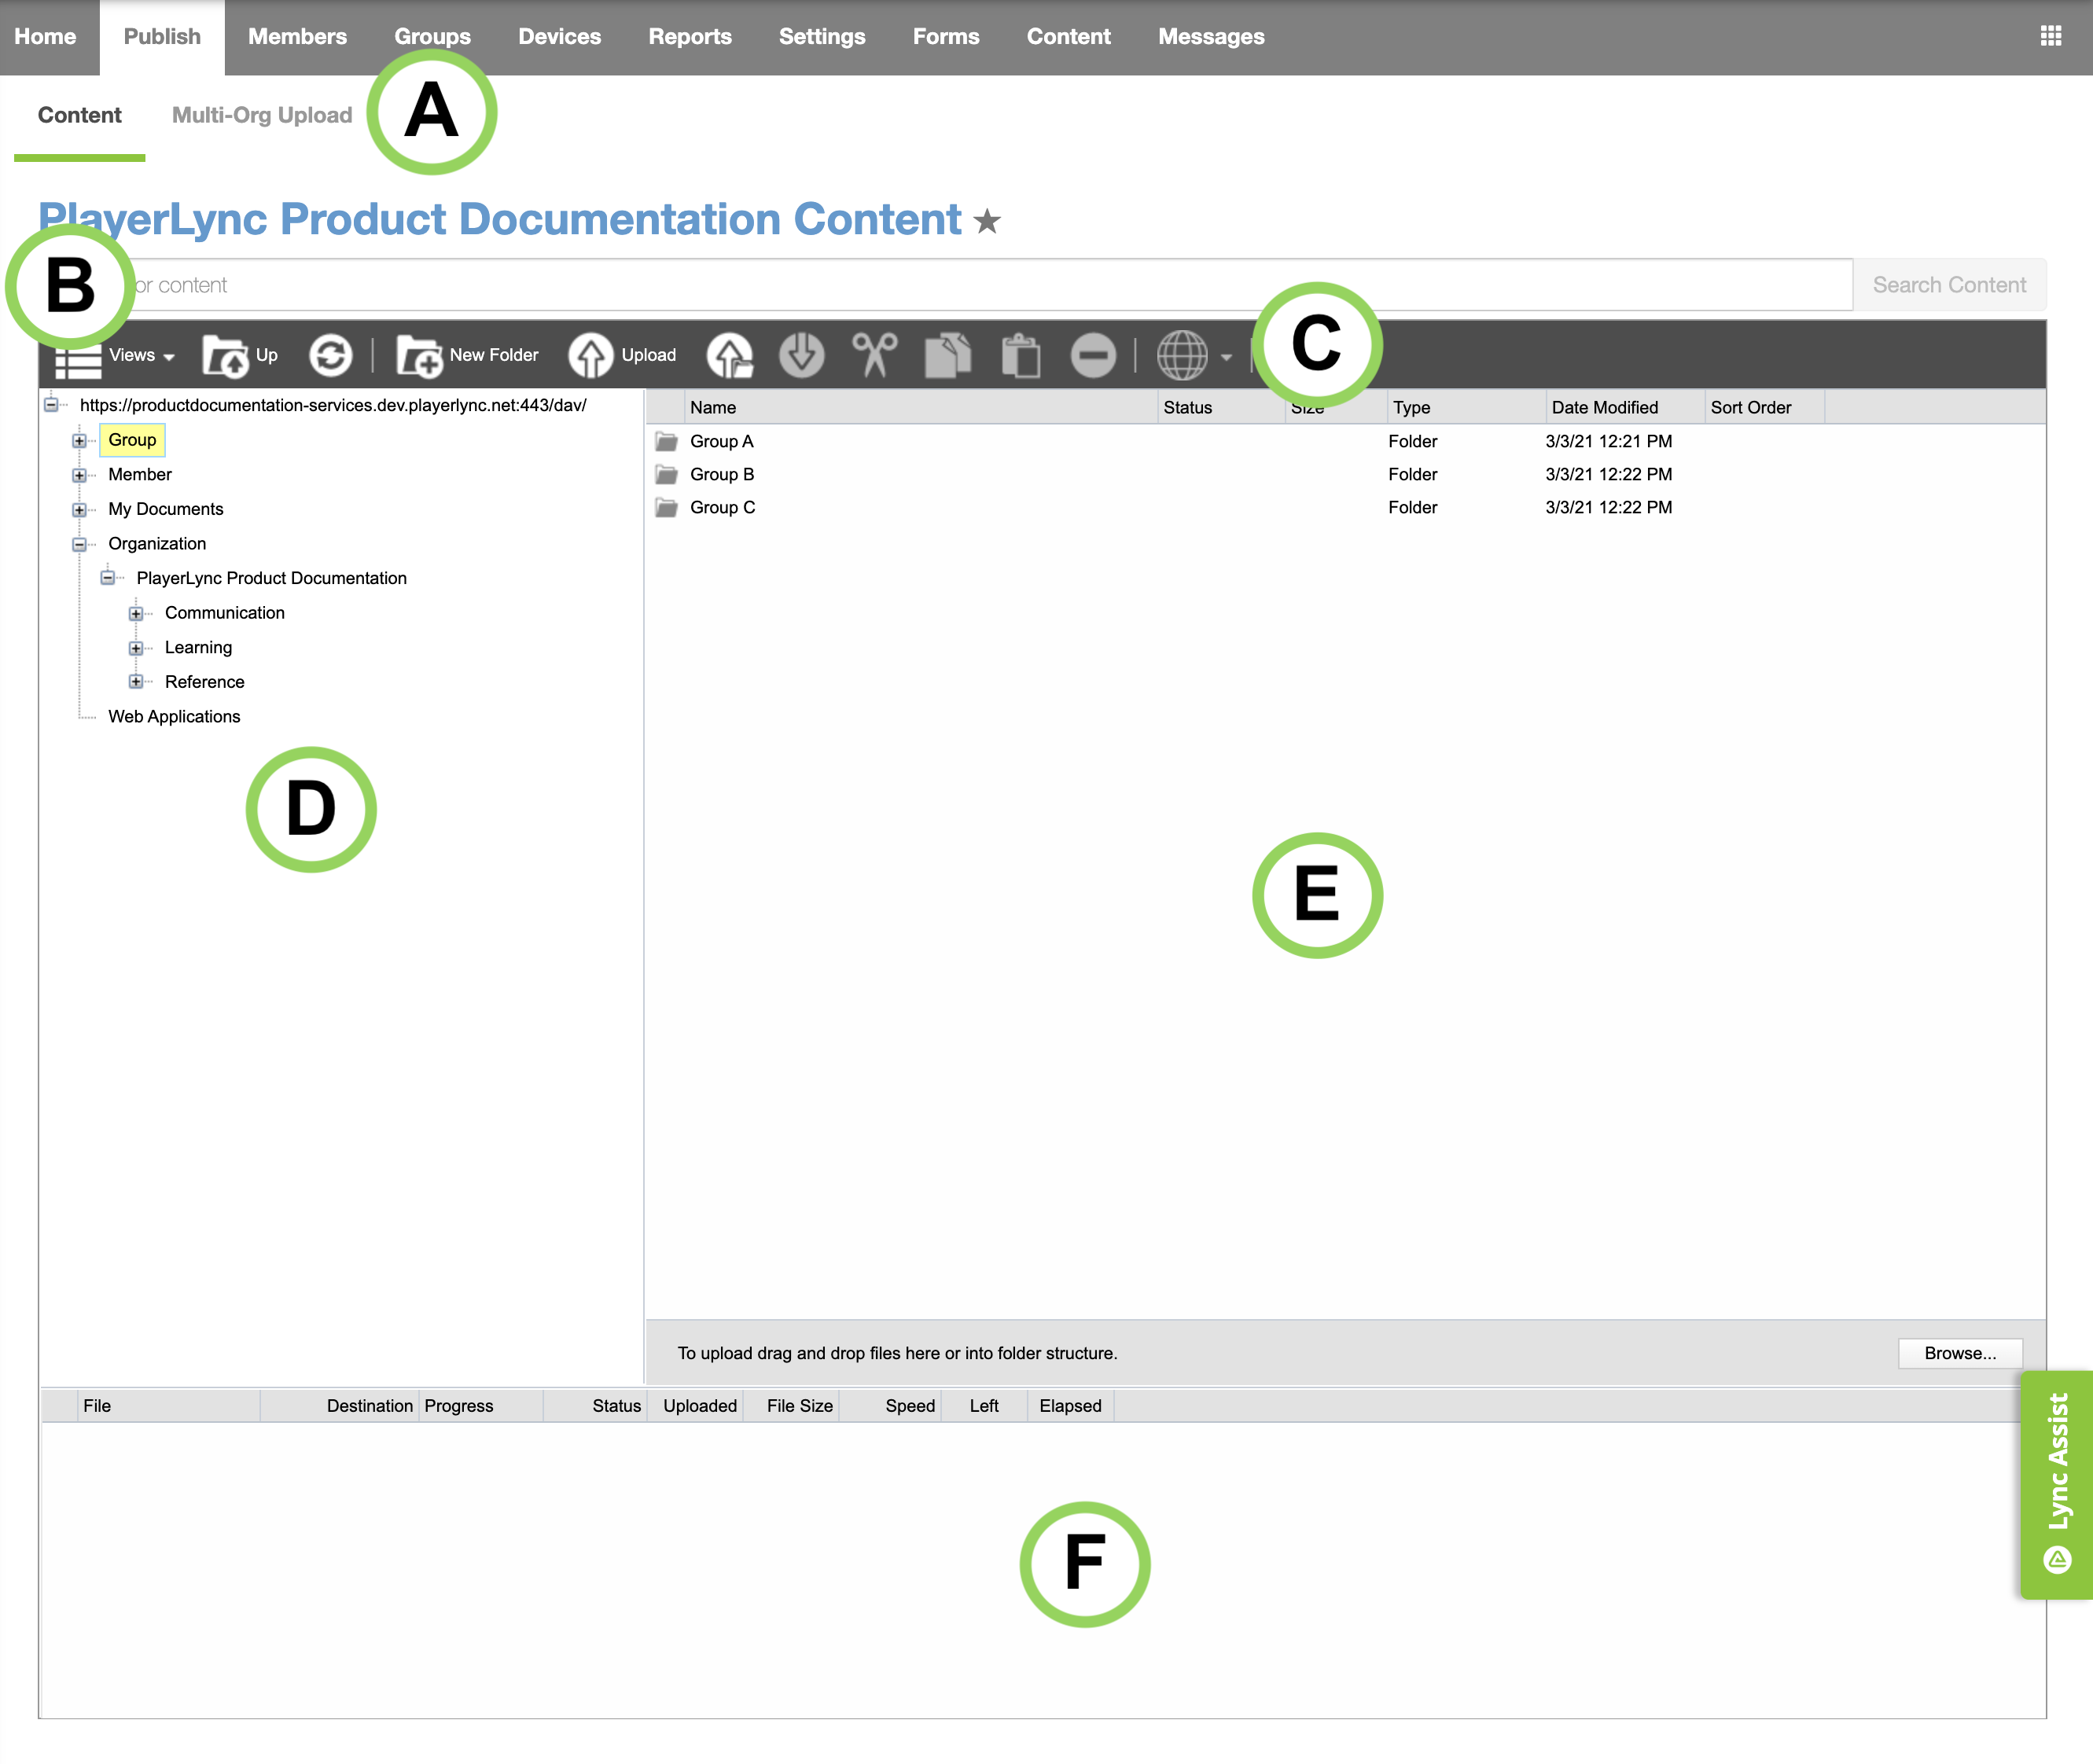Open the dropdown arrow next to the globe
This screenshot has width=2093, height=1764.
point(1226,357)
